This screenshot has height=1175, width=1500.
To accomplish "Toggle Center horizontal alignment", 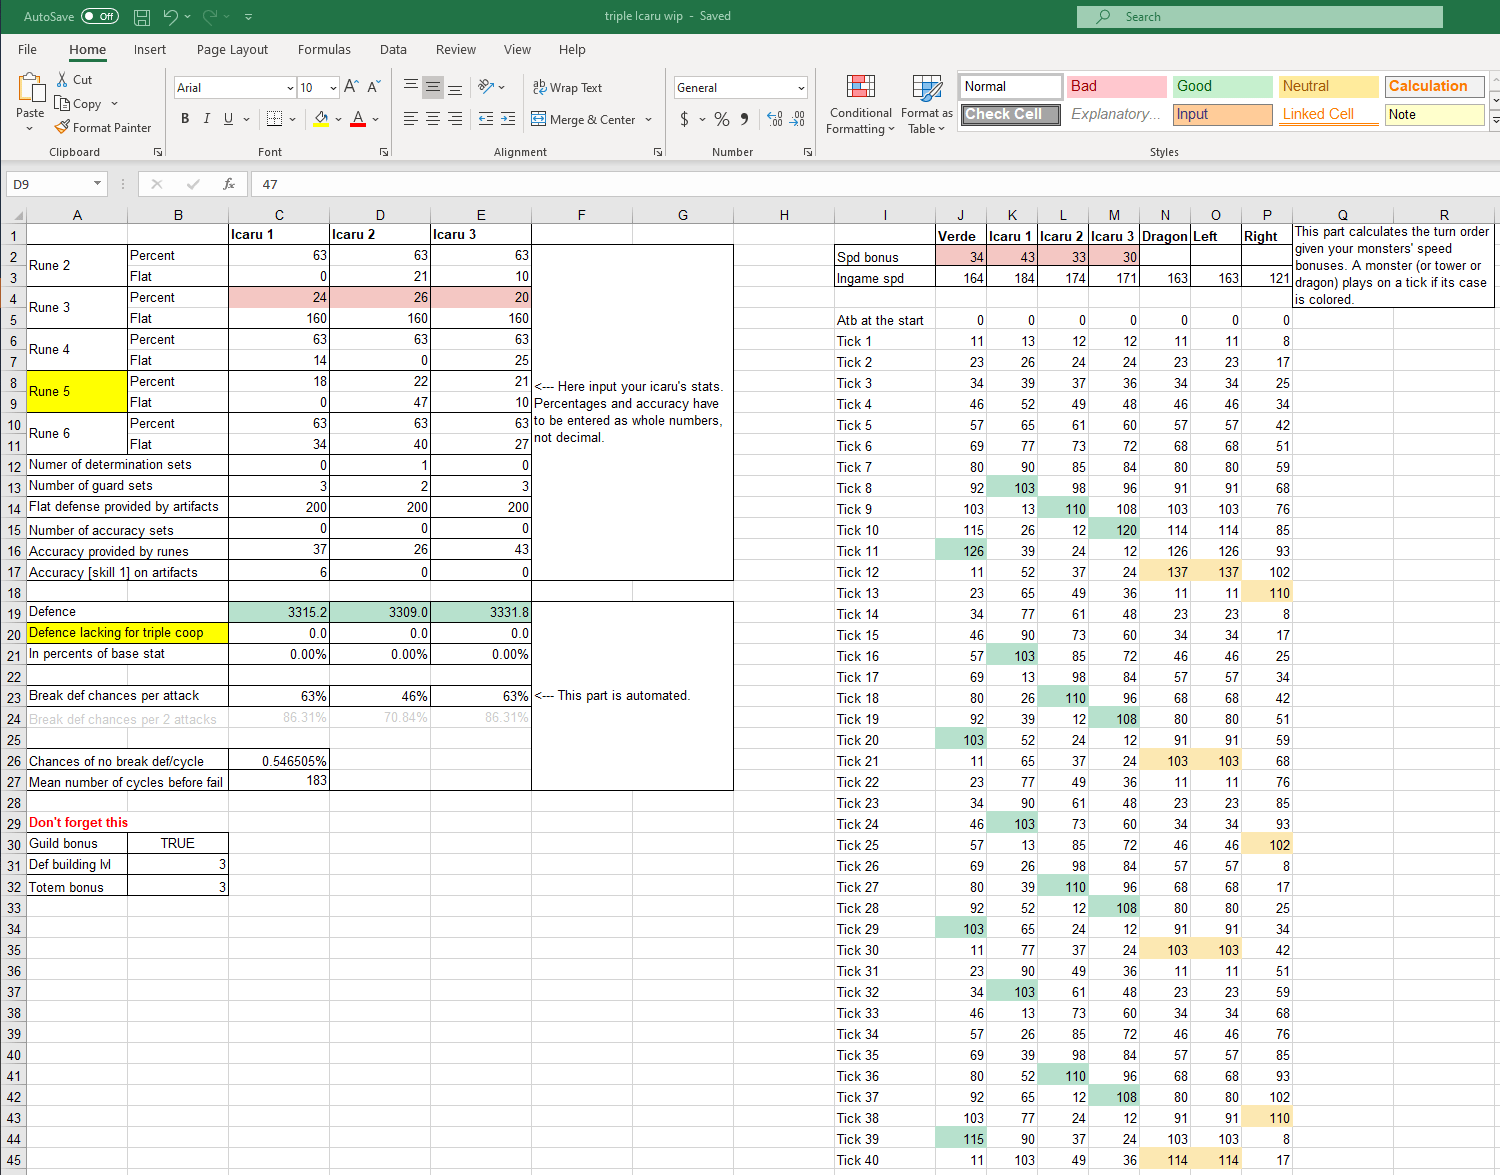I will pyautogui.click(x=433, y=119).
